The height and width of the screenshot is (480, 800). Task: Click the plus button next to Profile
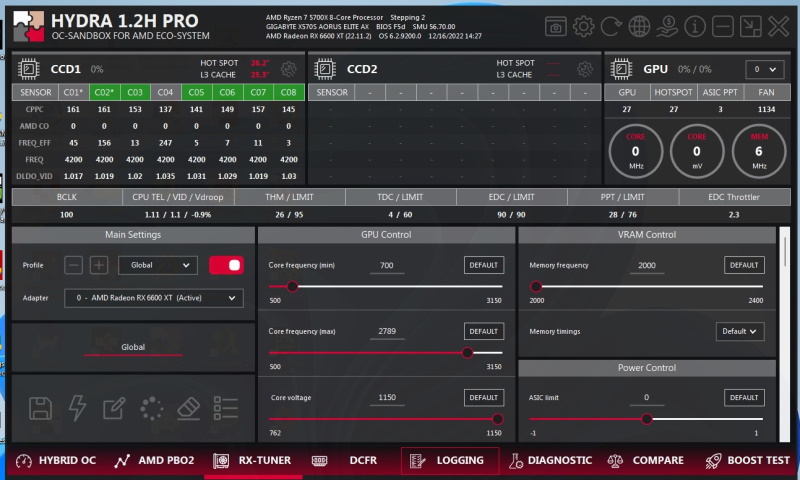pyautogui.click(x=99, y=265)
